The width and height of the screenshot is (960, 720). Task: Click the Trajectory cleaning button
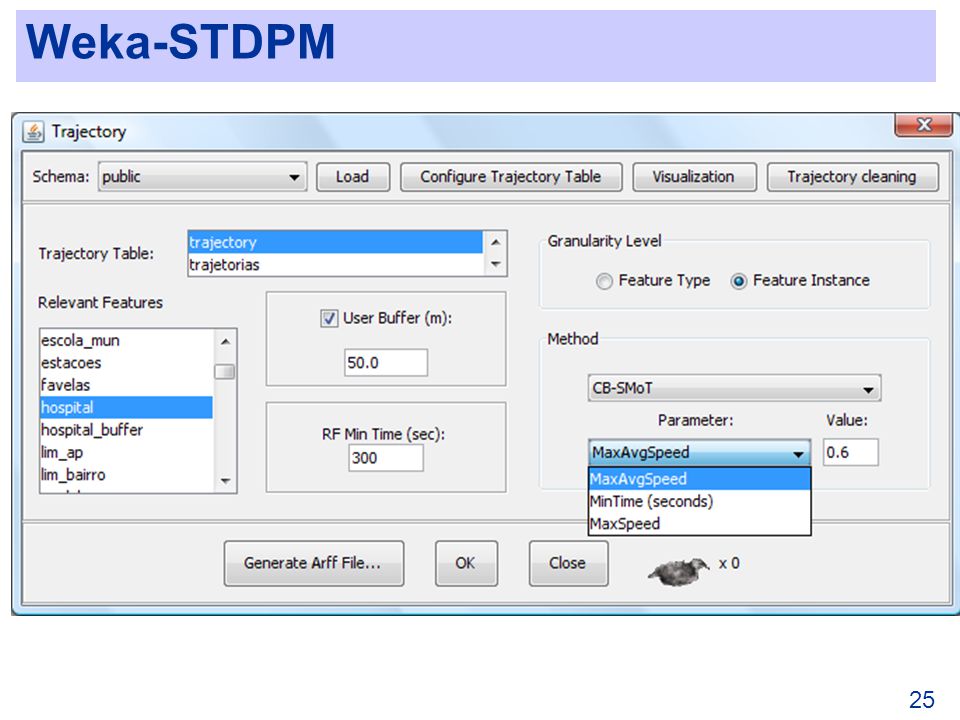pos(852,177)
